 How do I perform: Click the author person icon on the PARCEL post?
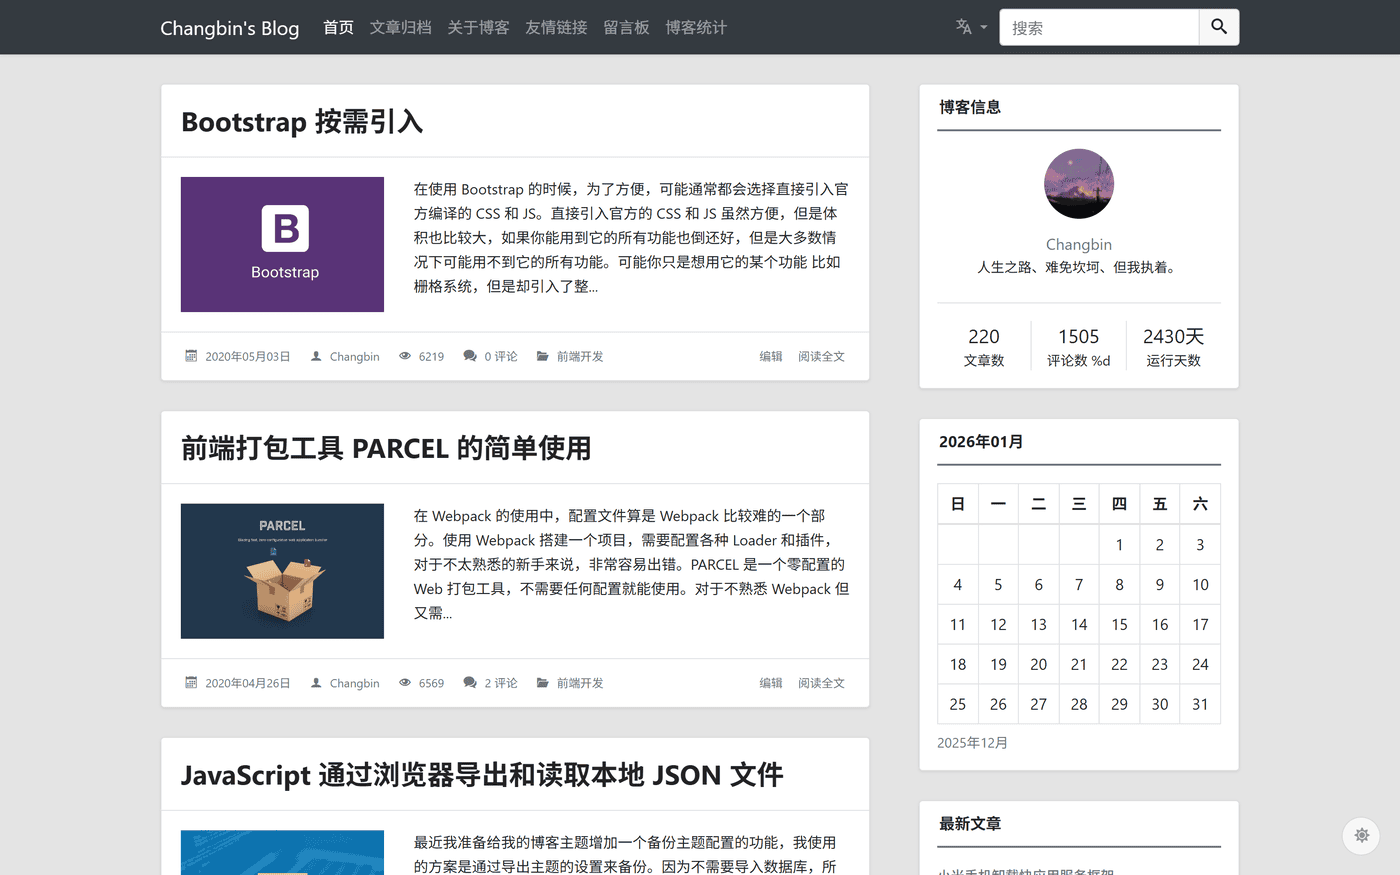point(315,683)
